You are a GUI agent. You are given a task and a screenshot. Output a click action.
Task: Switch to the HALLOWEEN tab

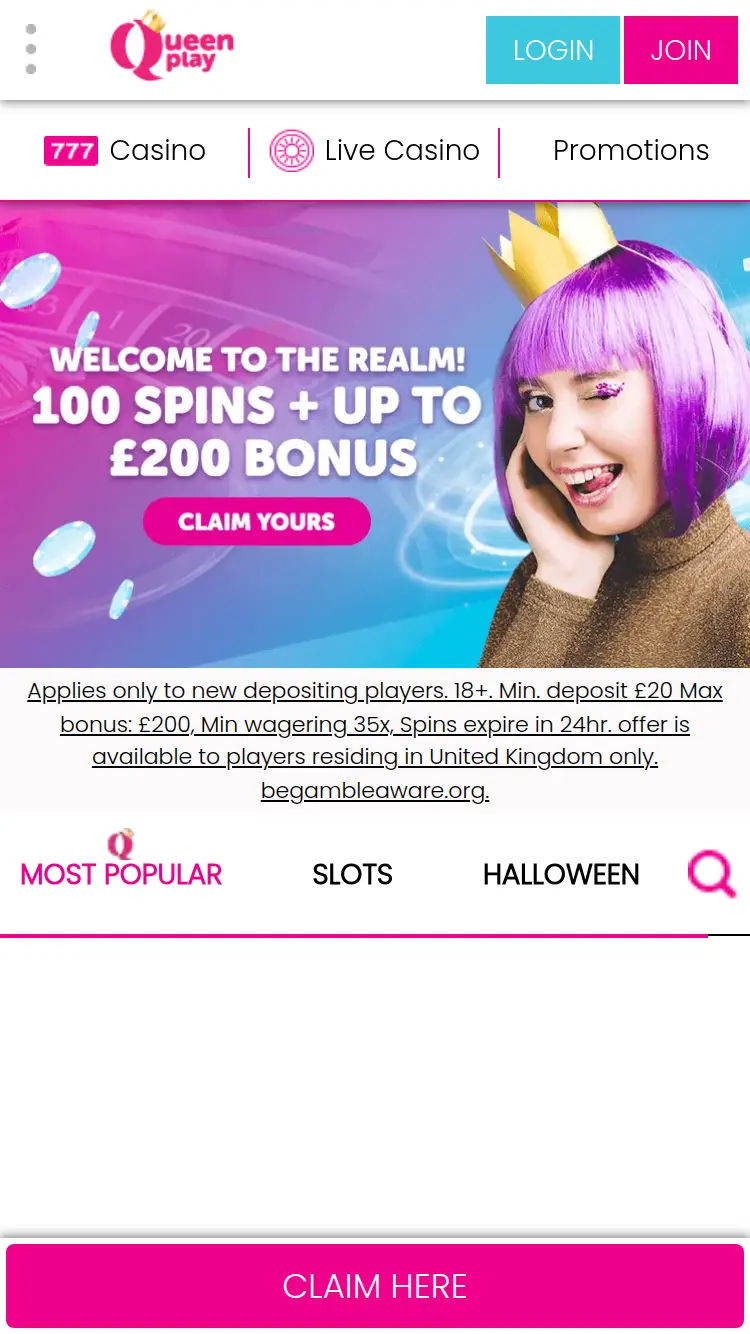[561, 874]
